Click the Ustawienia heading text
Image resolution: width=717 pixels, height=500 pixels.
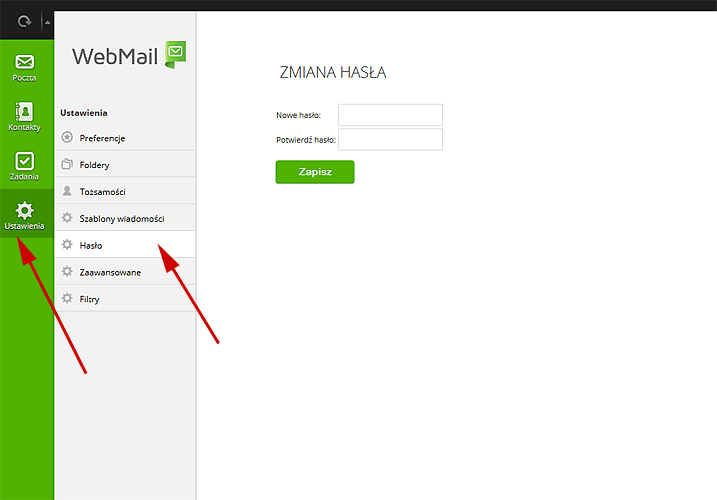click(x=84, y=113)
